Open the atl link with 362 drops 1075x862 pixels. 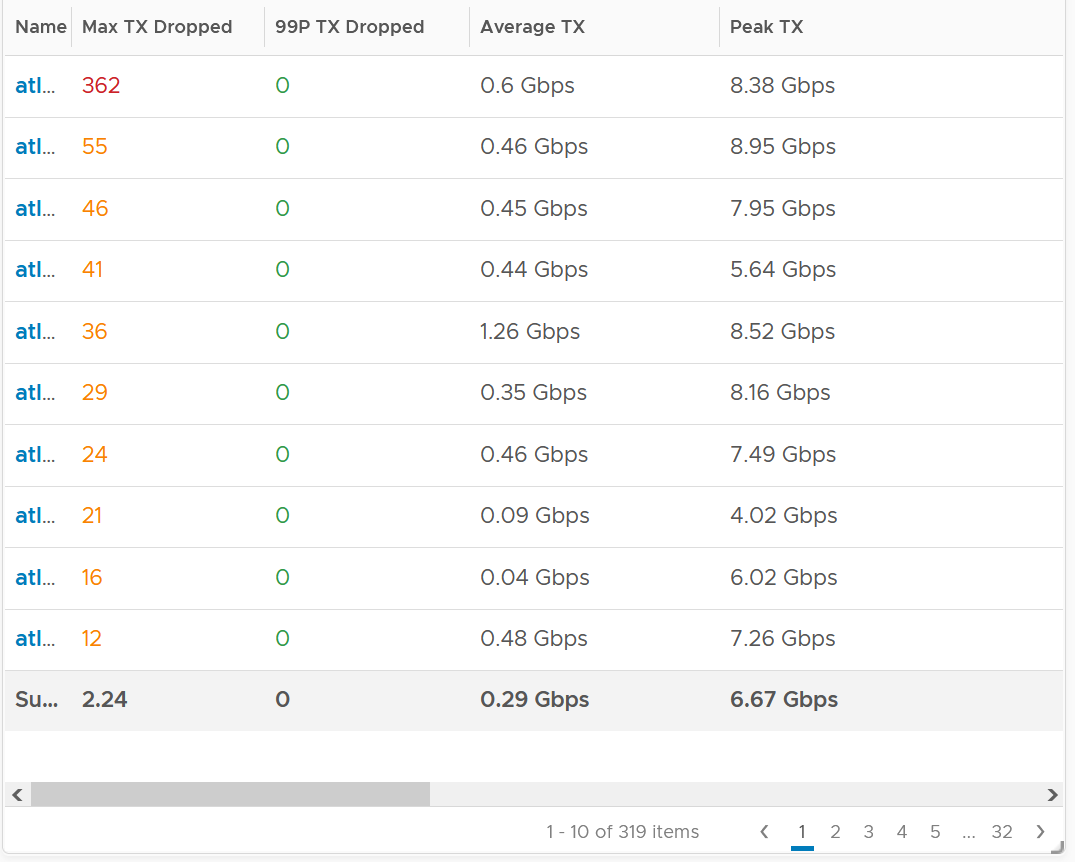[x=35, y=86]
